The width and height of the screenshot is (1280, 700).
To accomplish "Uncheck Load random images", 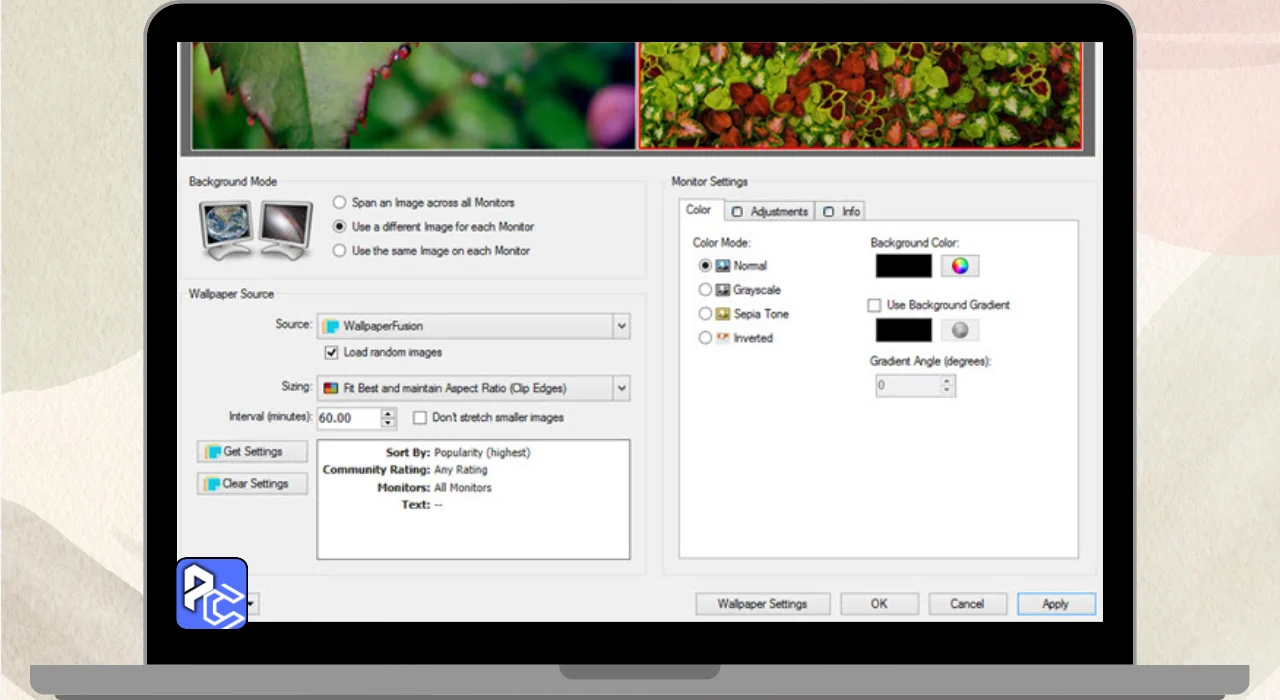I will (x=332, y=353).
